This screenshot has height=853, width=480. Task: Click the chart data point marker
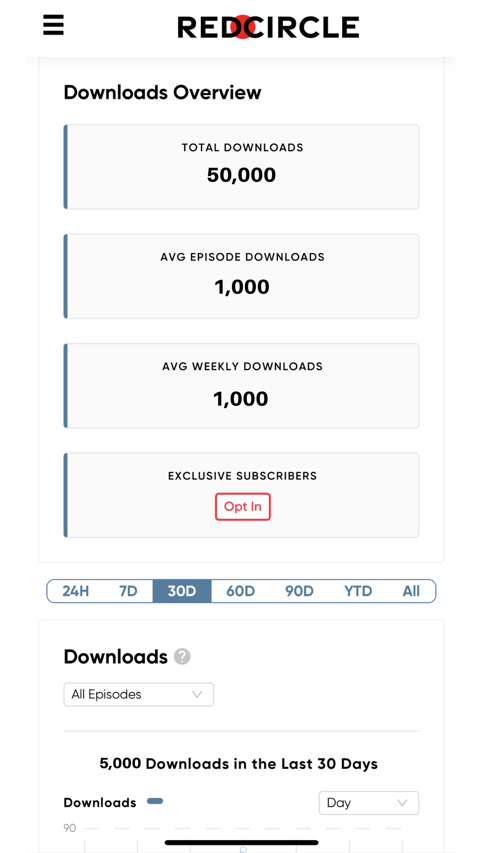coord(243,849)
